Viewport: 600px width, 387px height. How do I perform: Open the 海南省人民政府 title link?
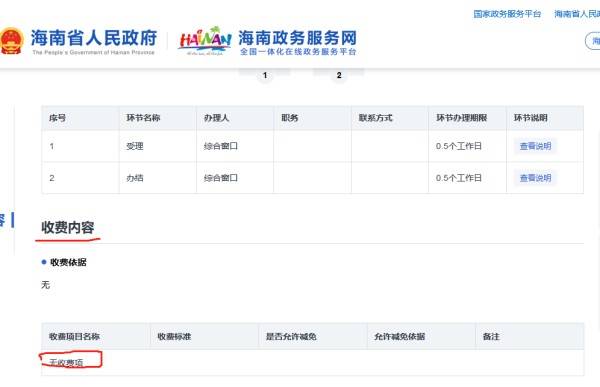point(94,37)
